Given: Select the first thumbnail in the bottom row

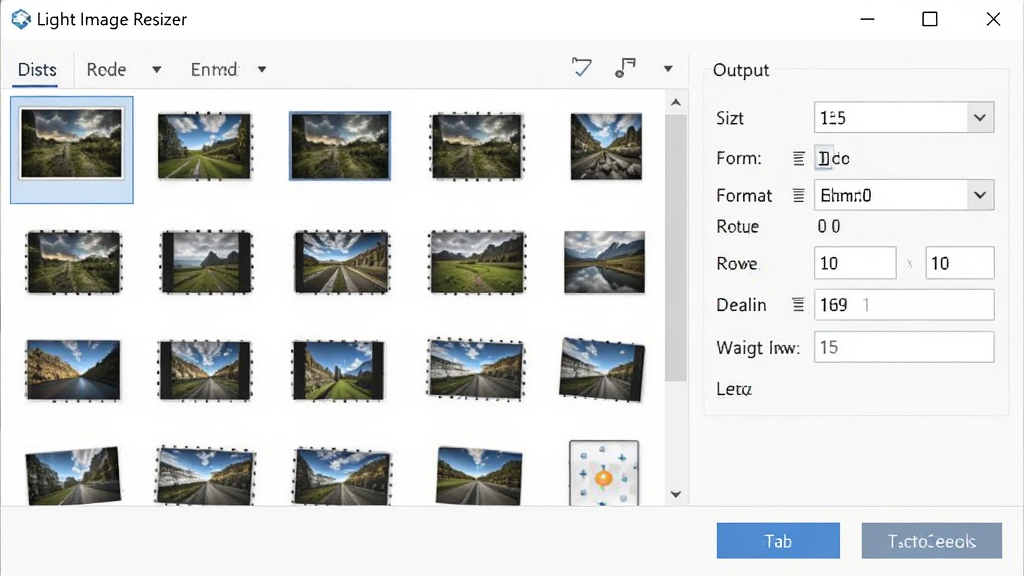Looking at the screenshot, I should [73, 476].
